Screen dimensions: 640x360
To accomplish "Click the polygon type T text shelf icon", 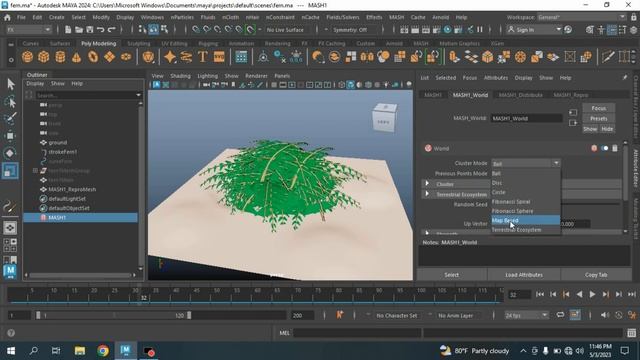I will point(202,57).
